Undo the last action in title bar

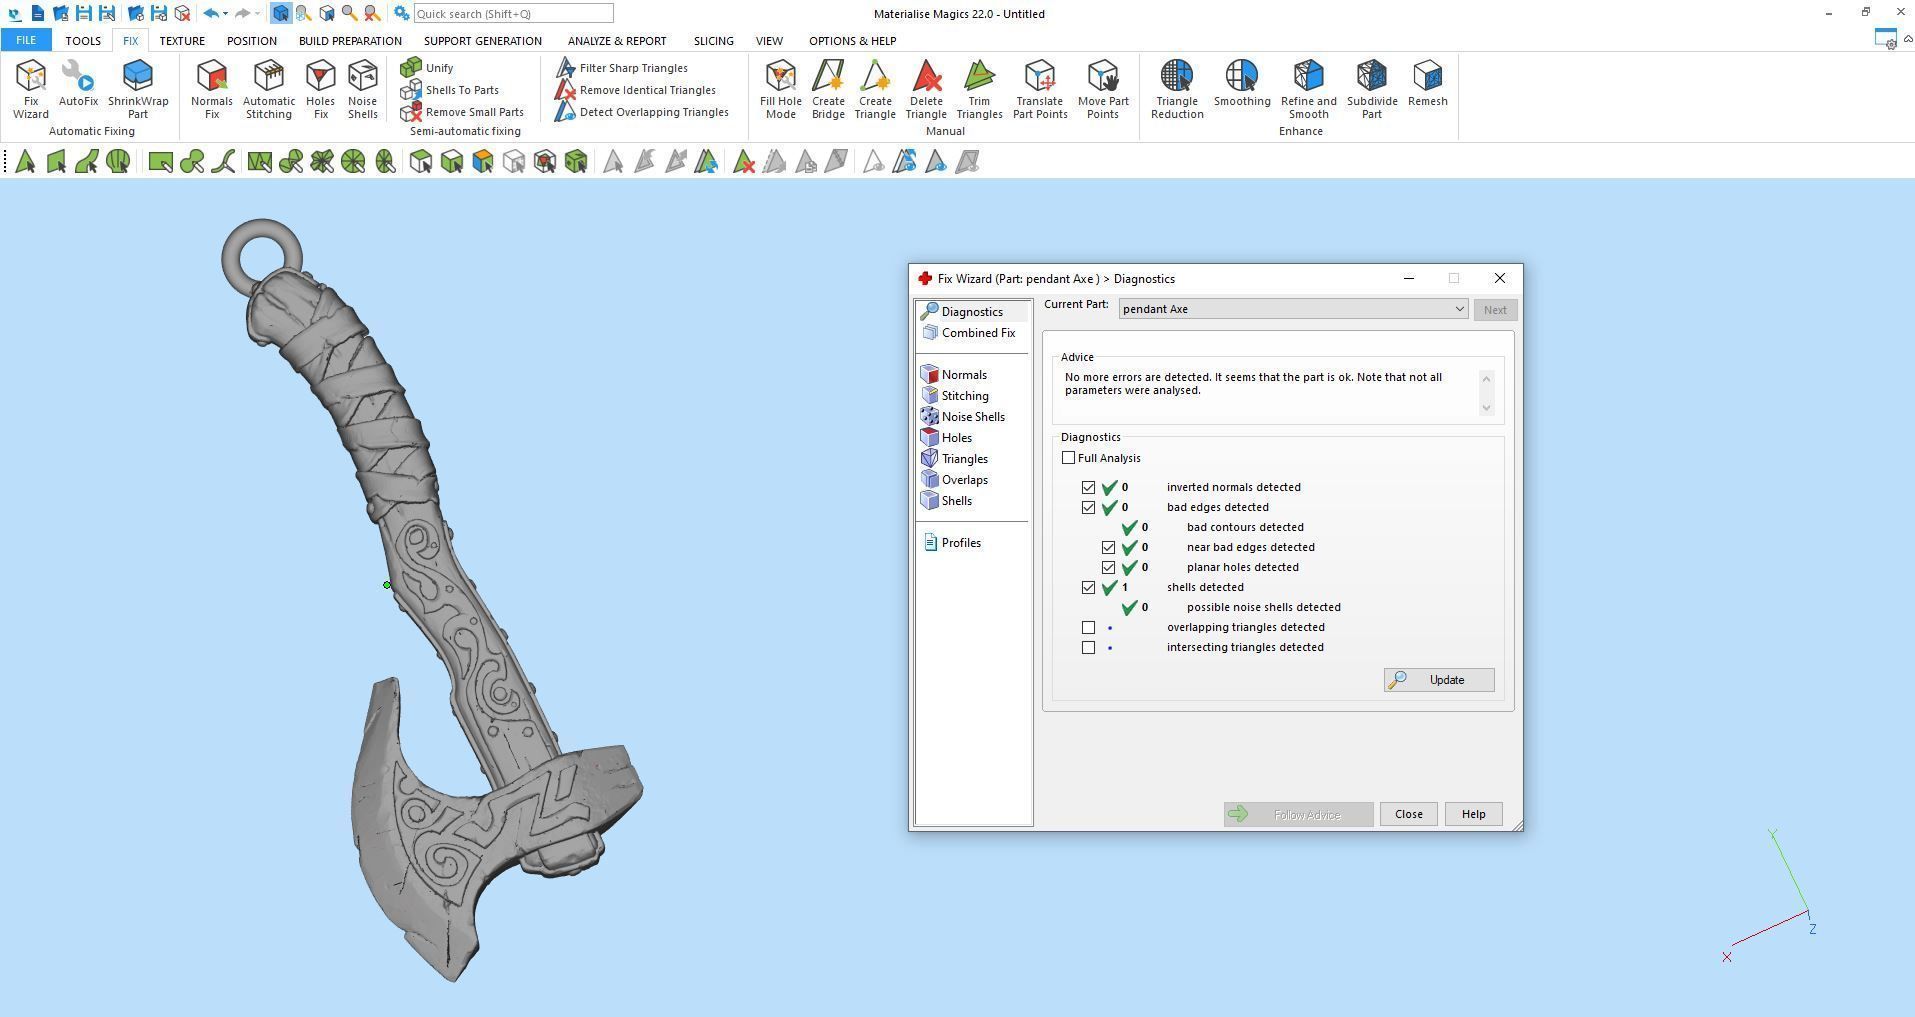210,14
